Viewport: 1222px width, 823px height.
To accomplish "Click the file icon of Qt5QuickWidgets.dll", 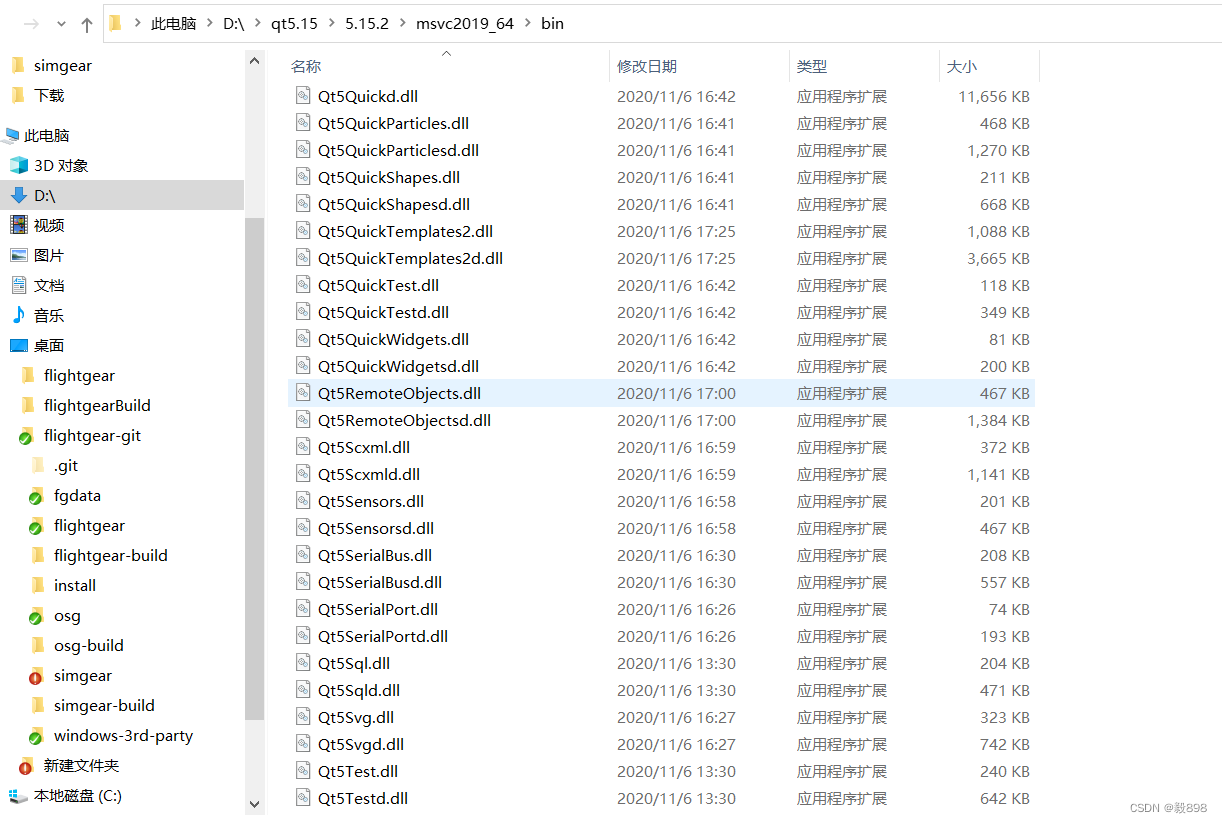I will click(x=303, y=339).
